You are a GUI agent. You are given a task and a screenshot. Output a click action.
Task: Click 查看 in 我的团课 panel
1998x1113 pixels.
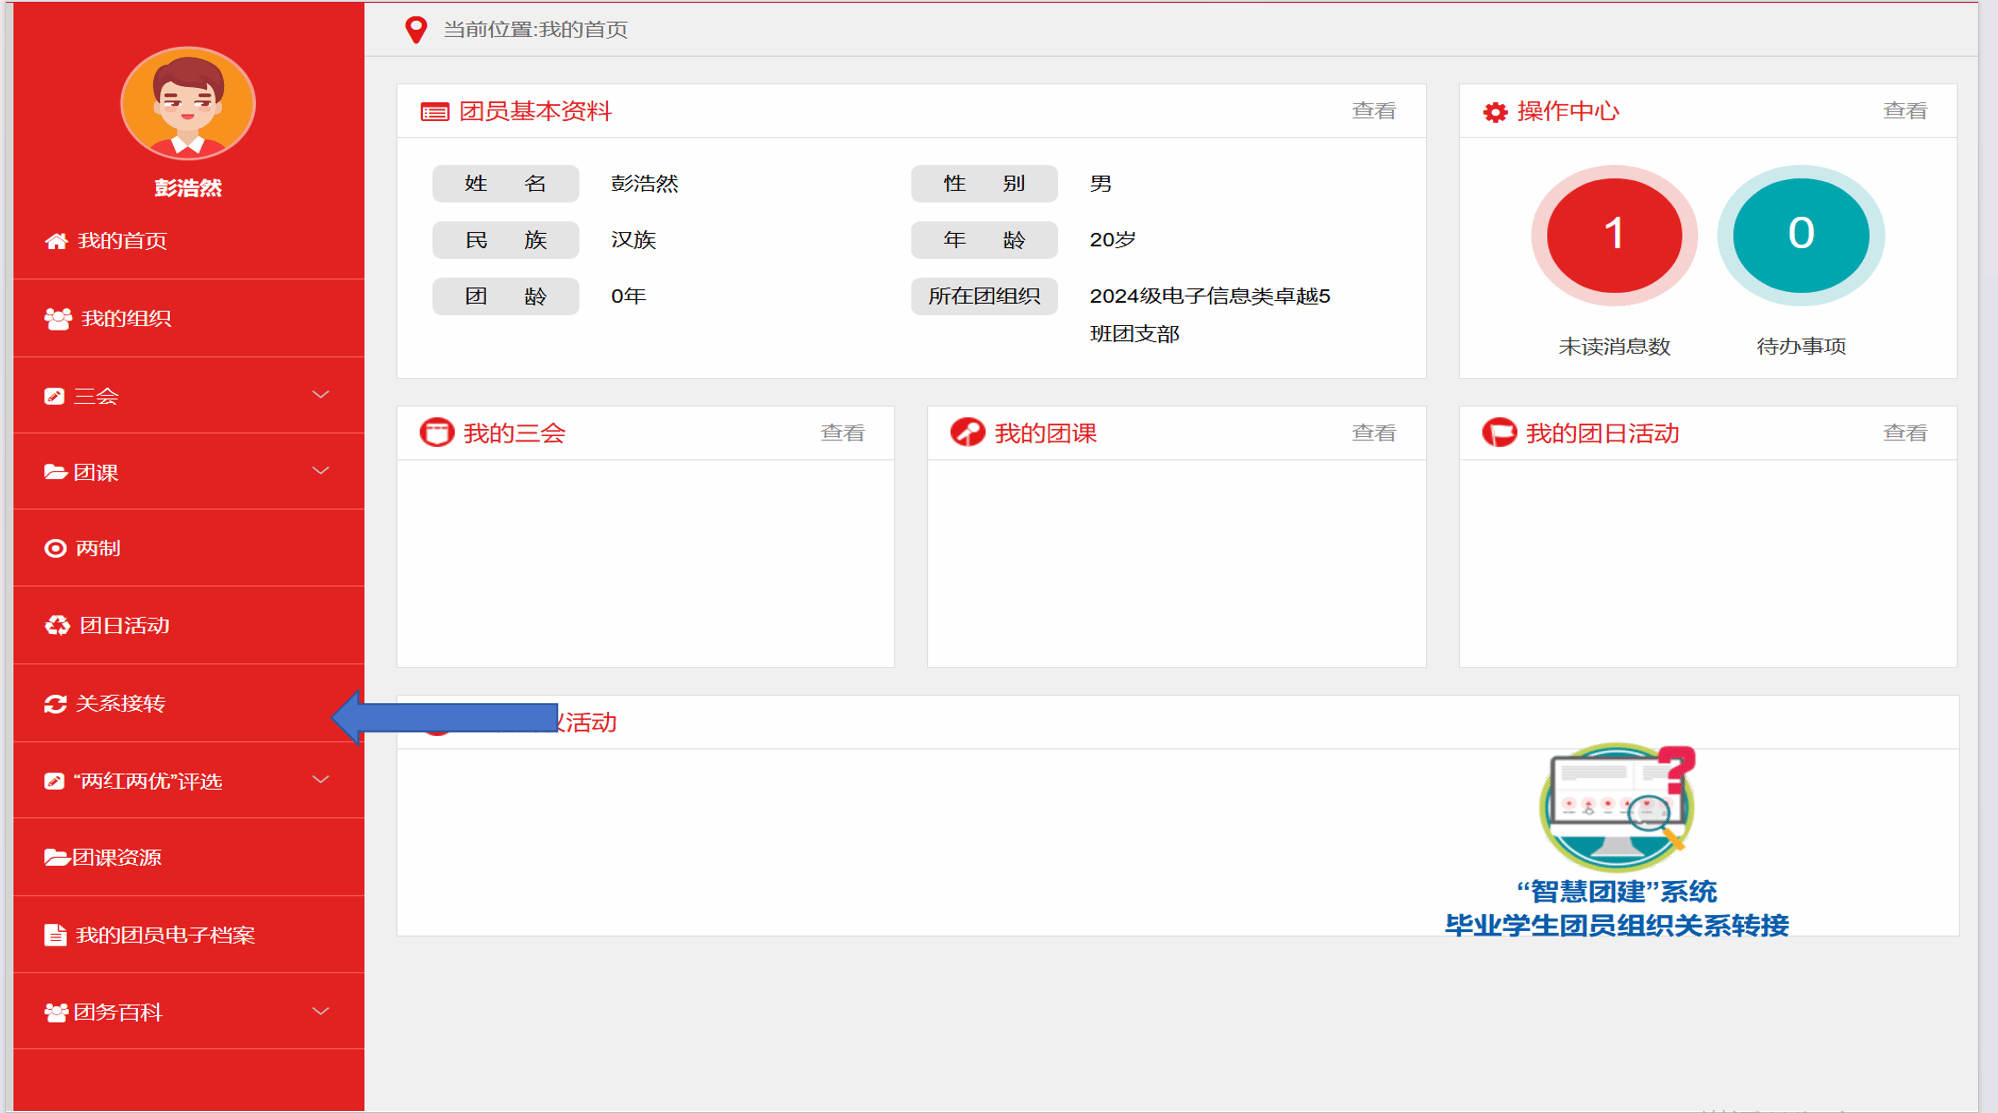[x=1373, y=433]
